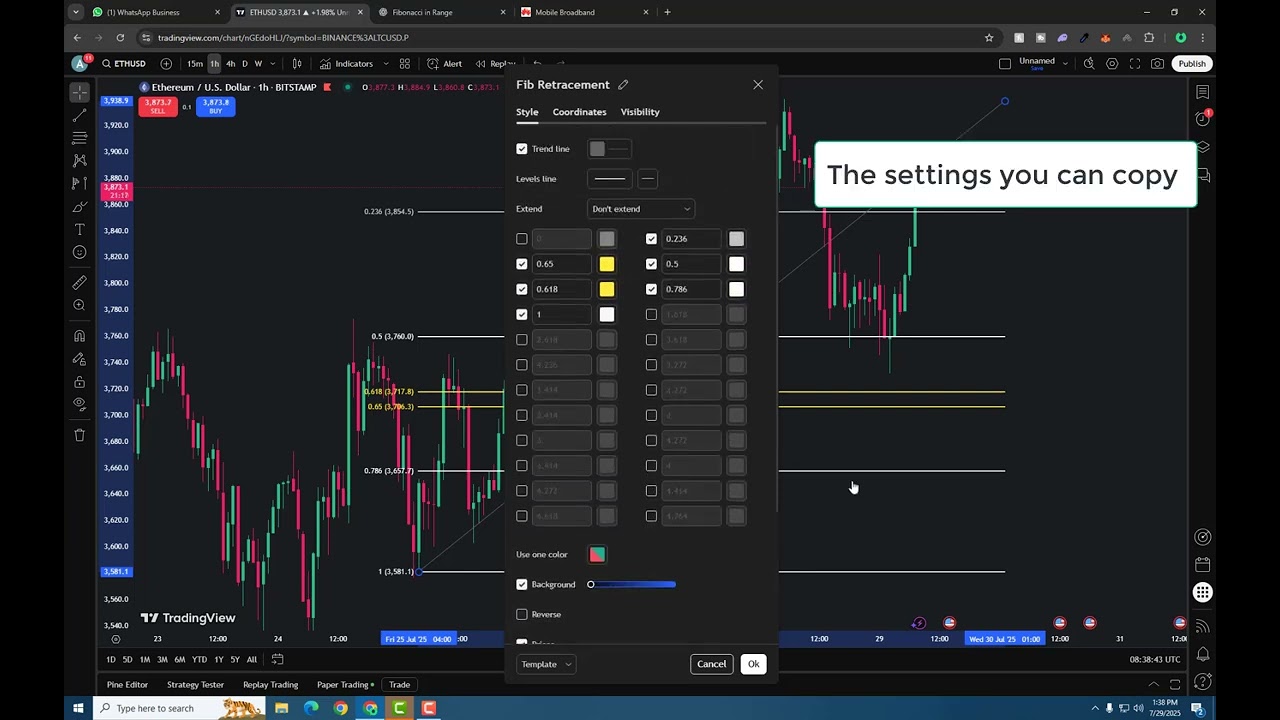
Task: Select the crosshair cursor tool
Action: [79, 92]
